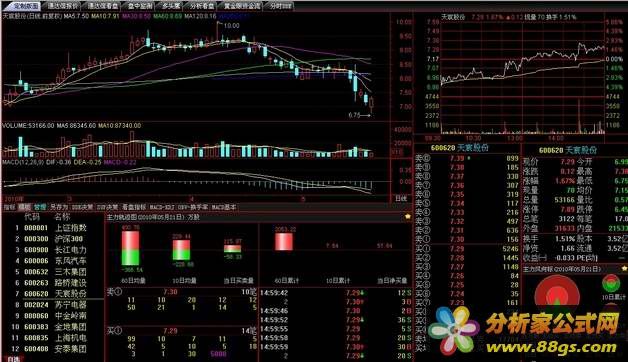Click the 当日买卖量 small bar

pos(232,248)
